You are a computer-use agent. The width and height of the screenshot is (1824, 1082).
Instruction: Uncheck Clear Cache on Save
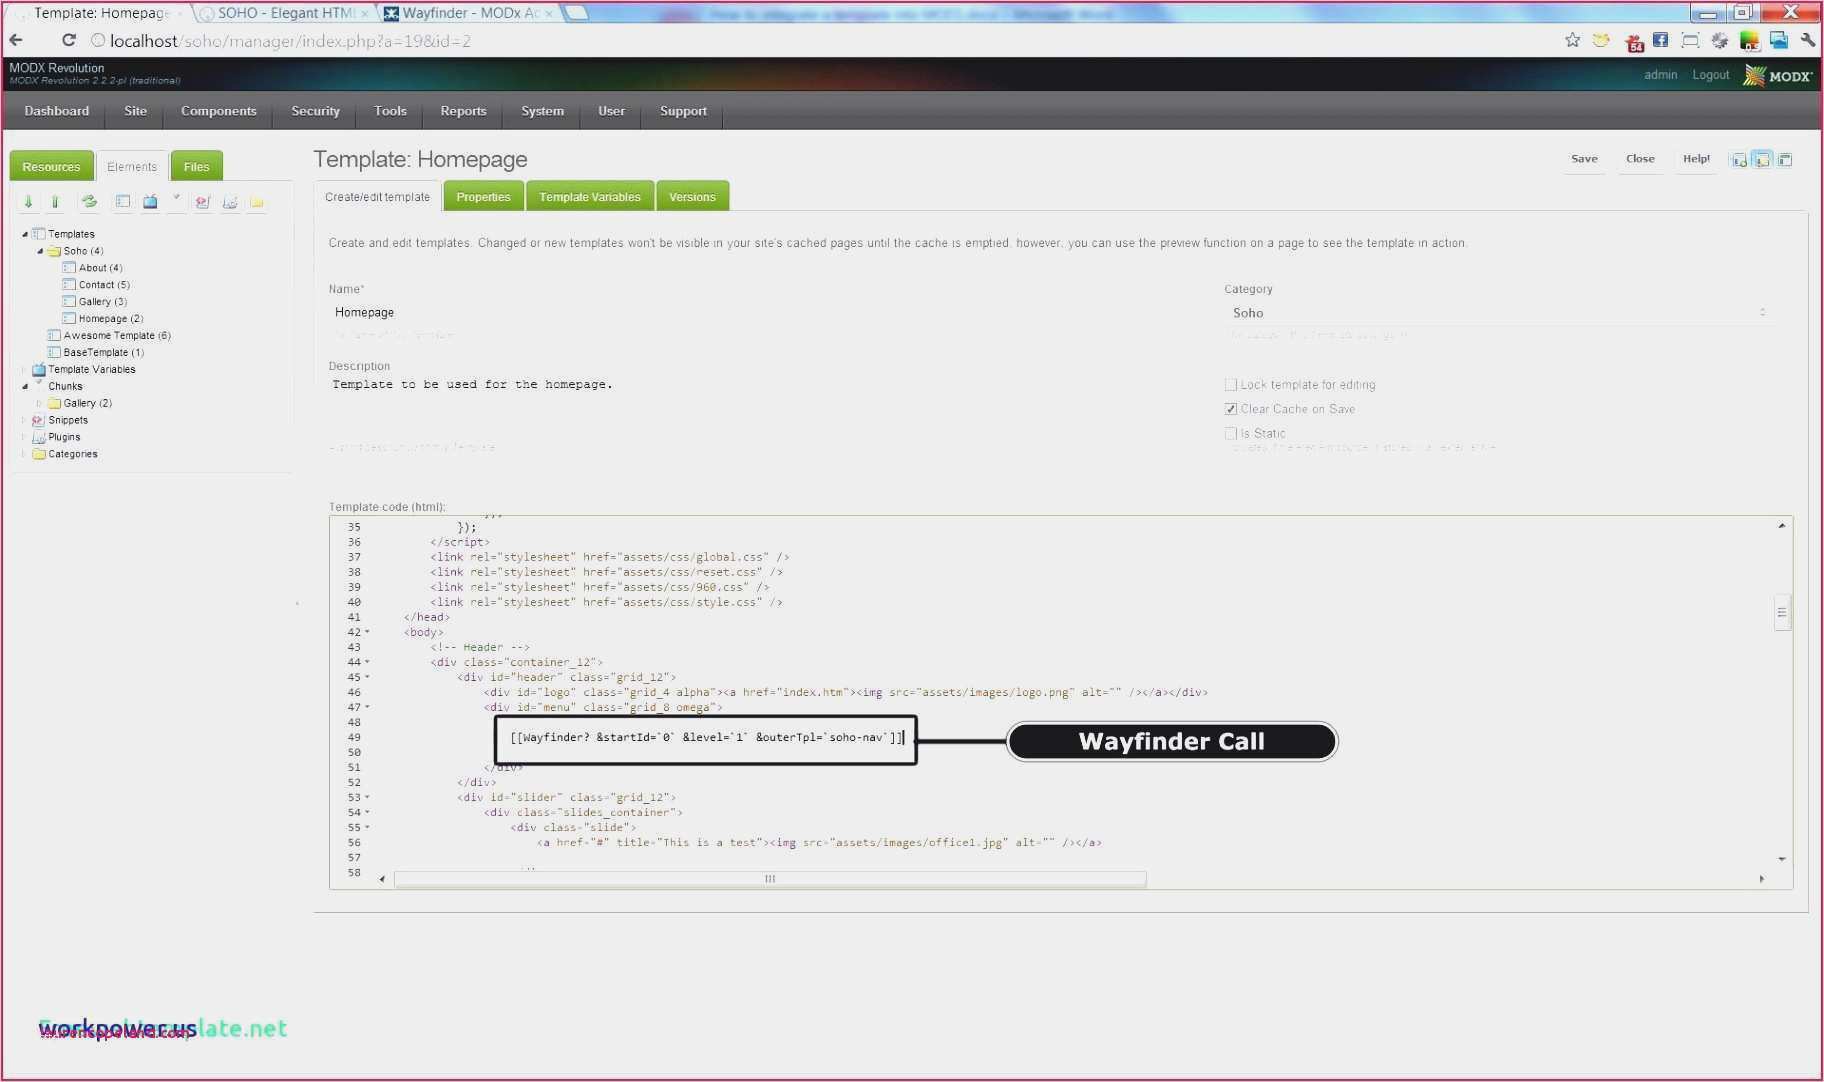click(1231, 409)
